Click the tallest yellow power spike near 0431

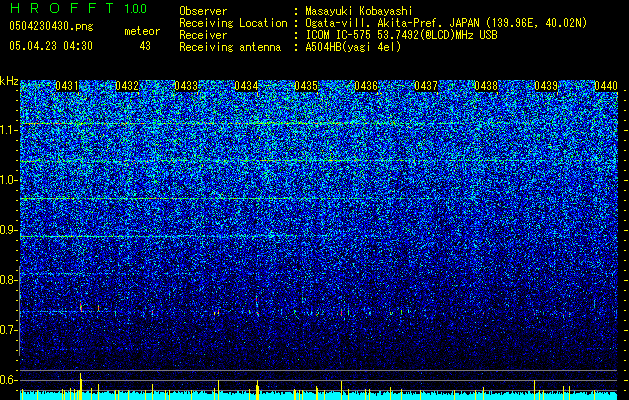[81, 386]
